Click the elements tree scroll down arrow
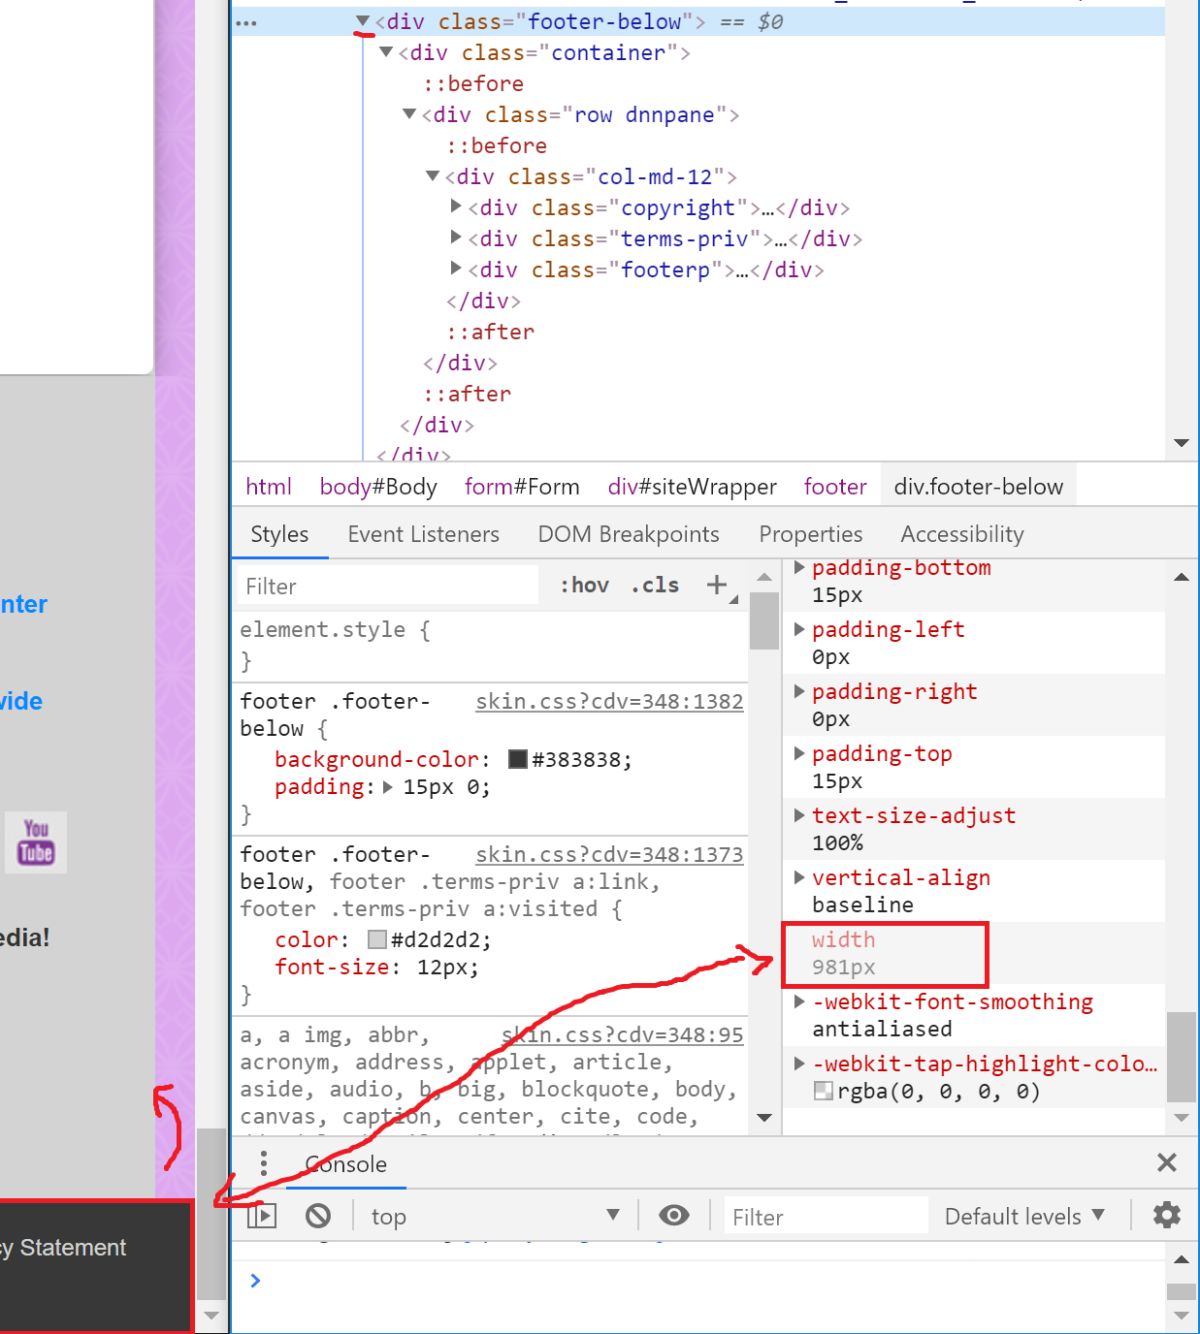1200x1334 pixels. (x=1181, y=443)
